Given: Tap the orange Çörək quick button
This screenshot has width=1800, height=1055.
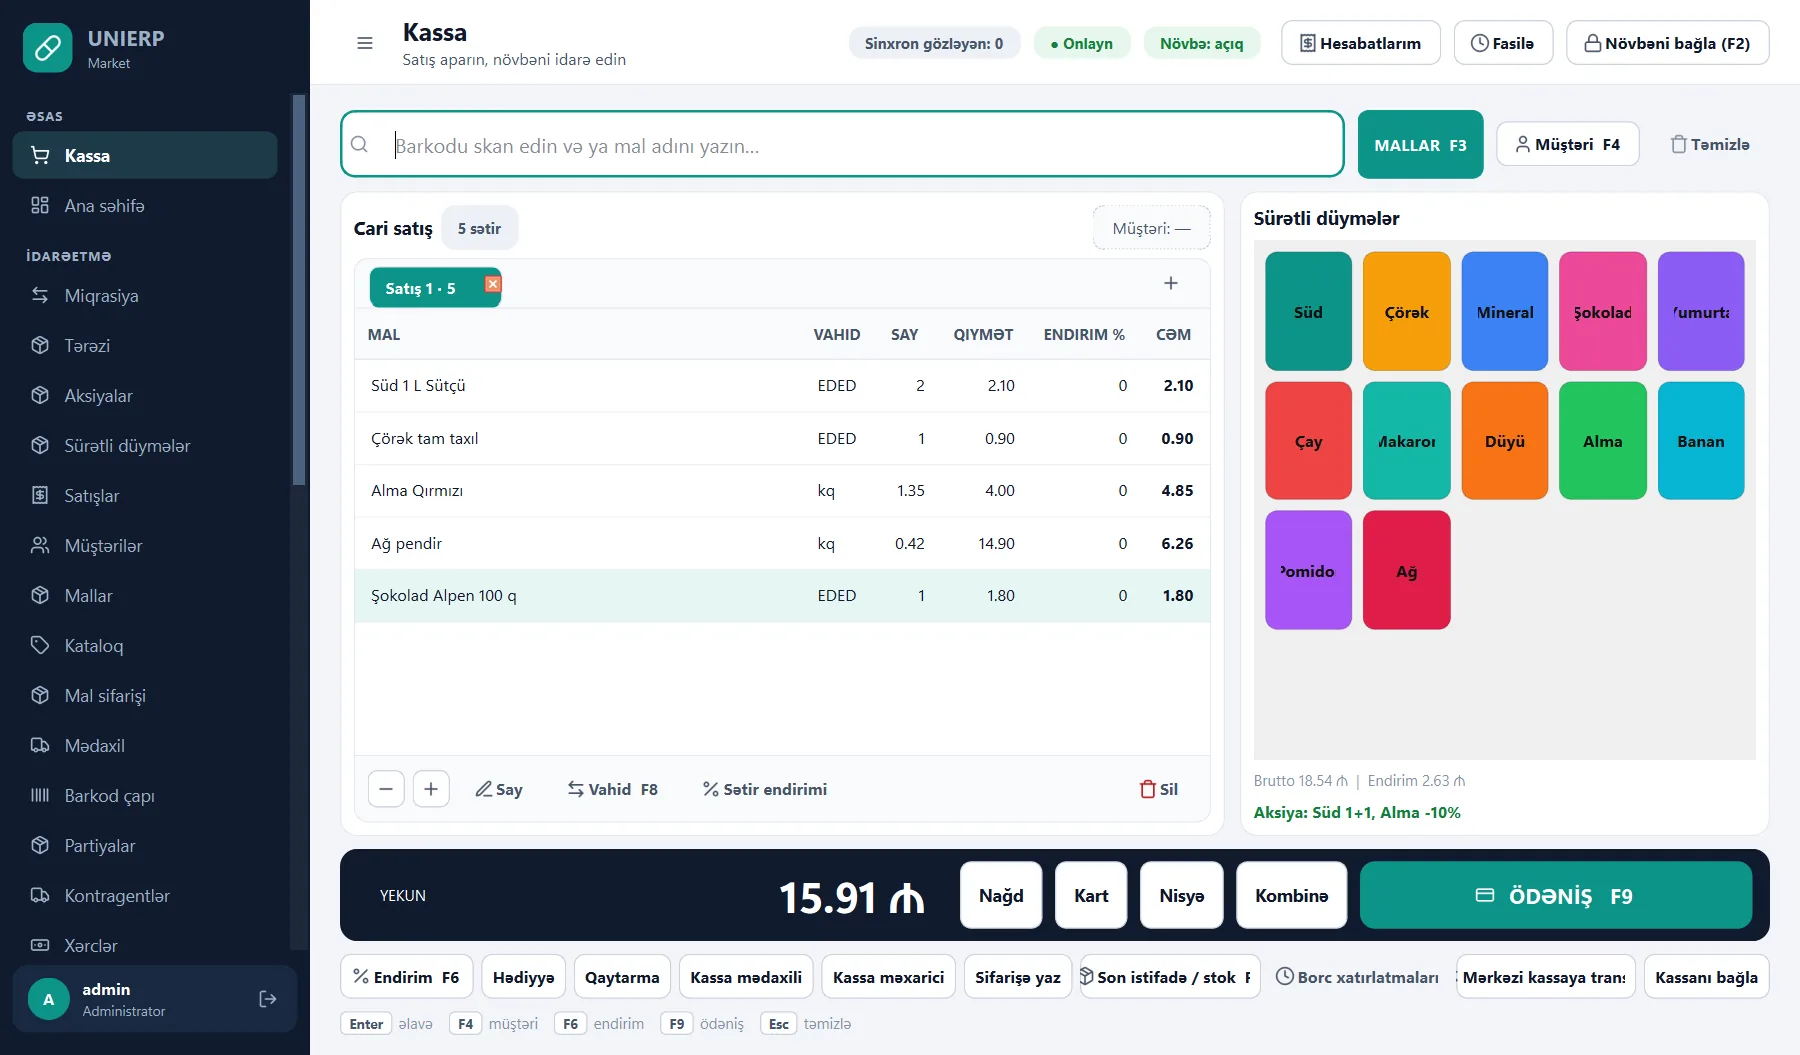Looking at the screenshot, I should (x=1407, y=311).
